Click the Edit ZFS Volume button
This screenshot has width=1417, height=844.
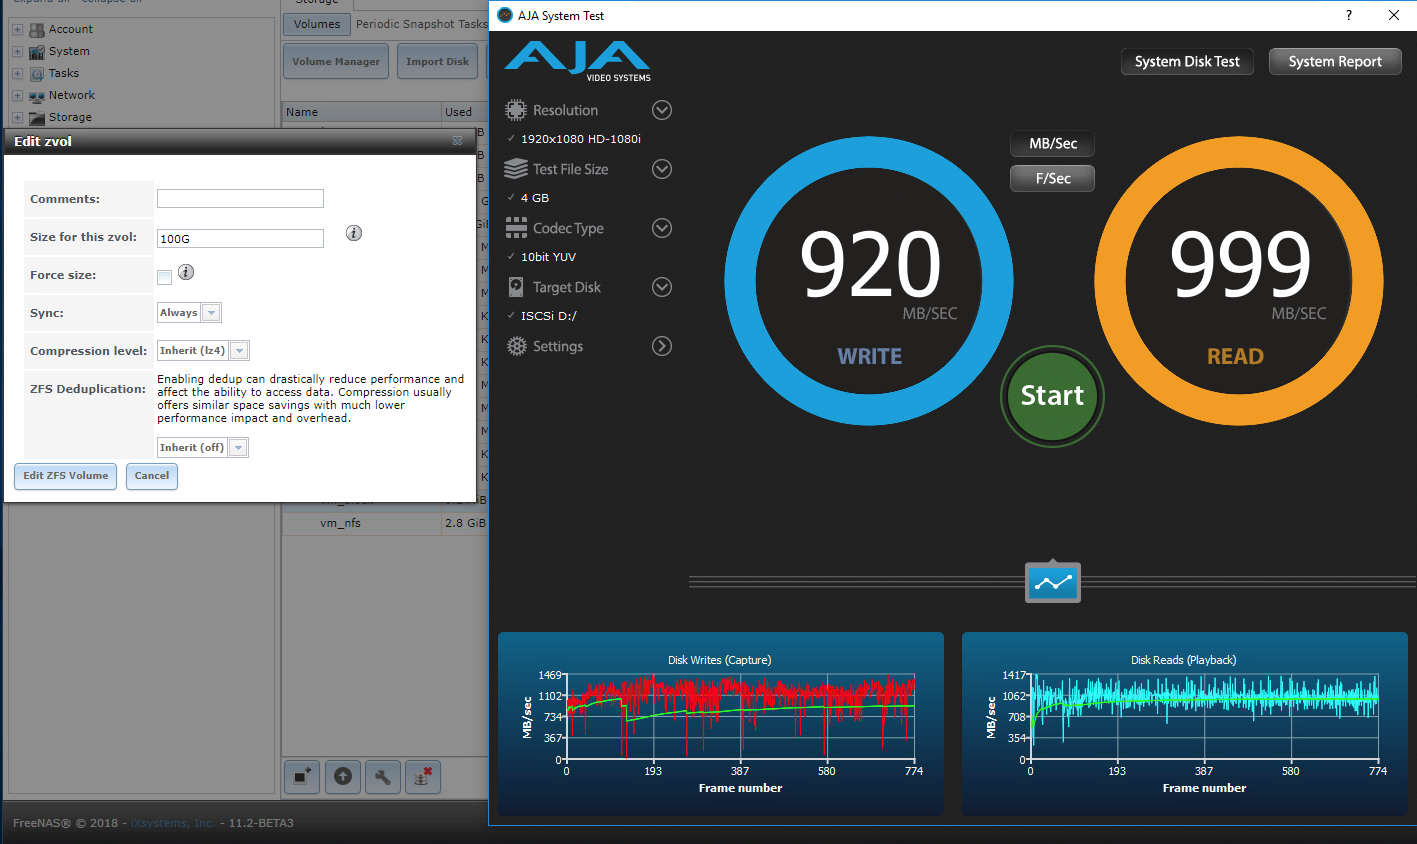coord(66,476)
